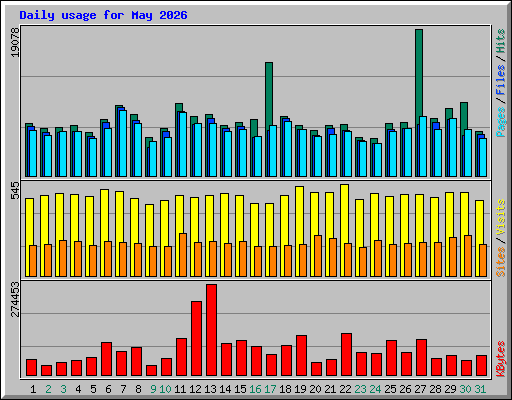Click the Visits legend label
Screen dimensions: 512x400
pos(500,218)
